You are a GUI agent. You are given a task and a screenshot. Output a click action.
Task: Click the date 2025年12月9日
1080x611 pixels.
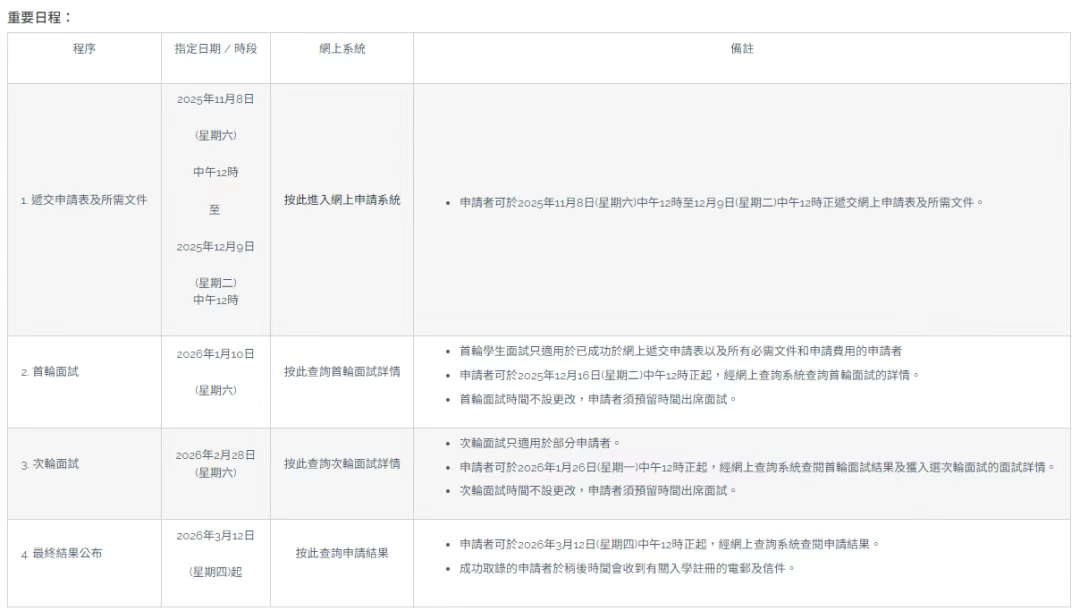tap(216, 247)
